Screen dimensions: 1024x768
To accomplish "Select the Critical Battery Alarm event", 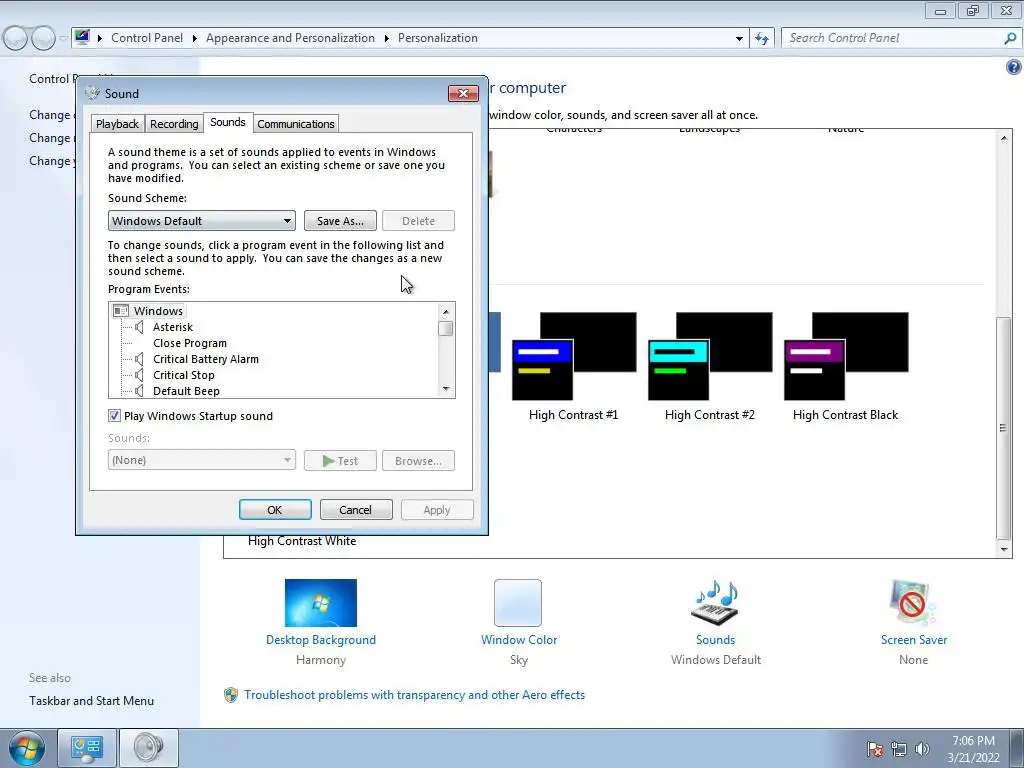I will (x=206, y=359).
